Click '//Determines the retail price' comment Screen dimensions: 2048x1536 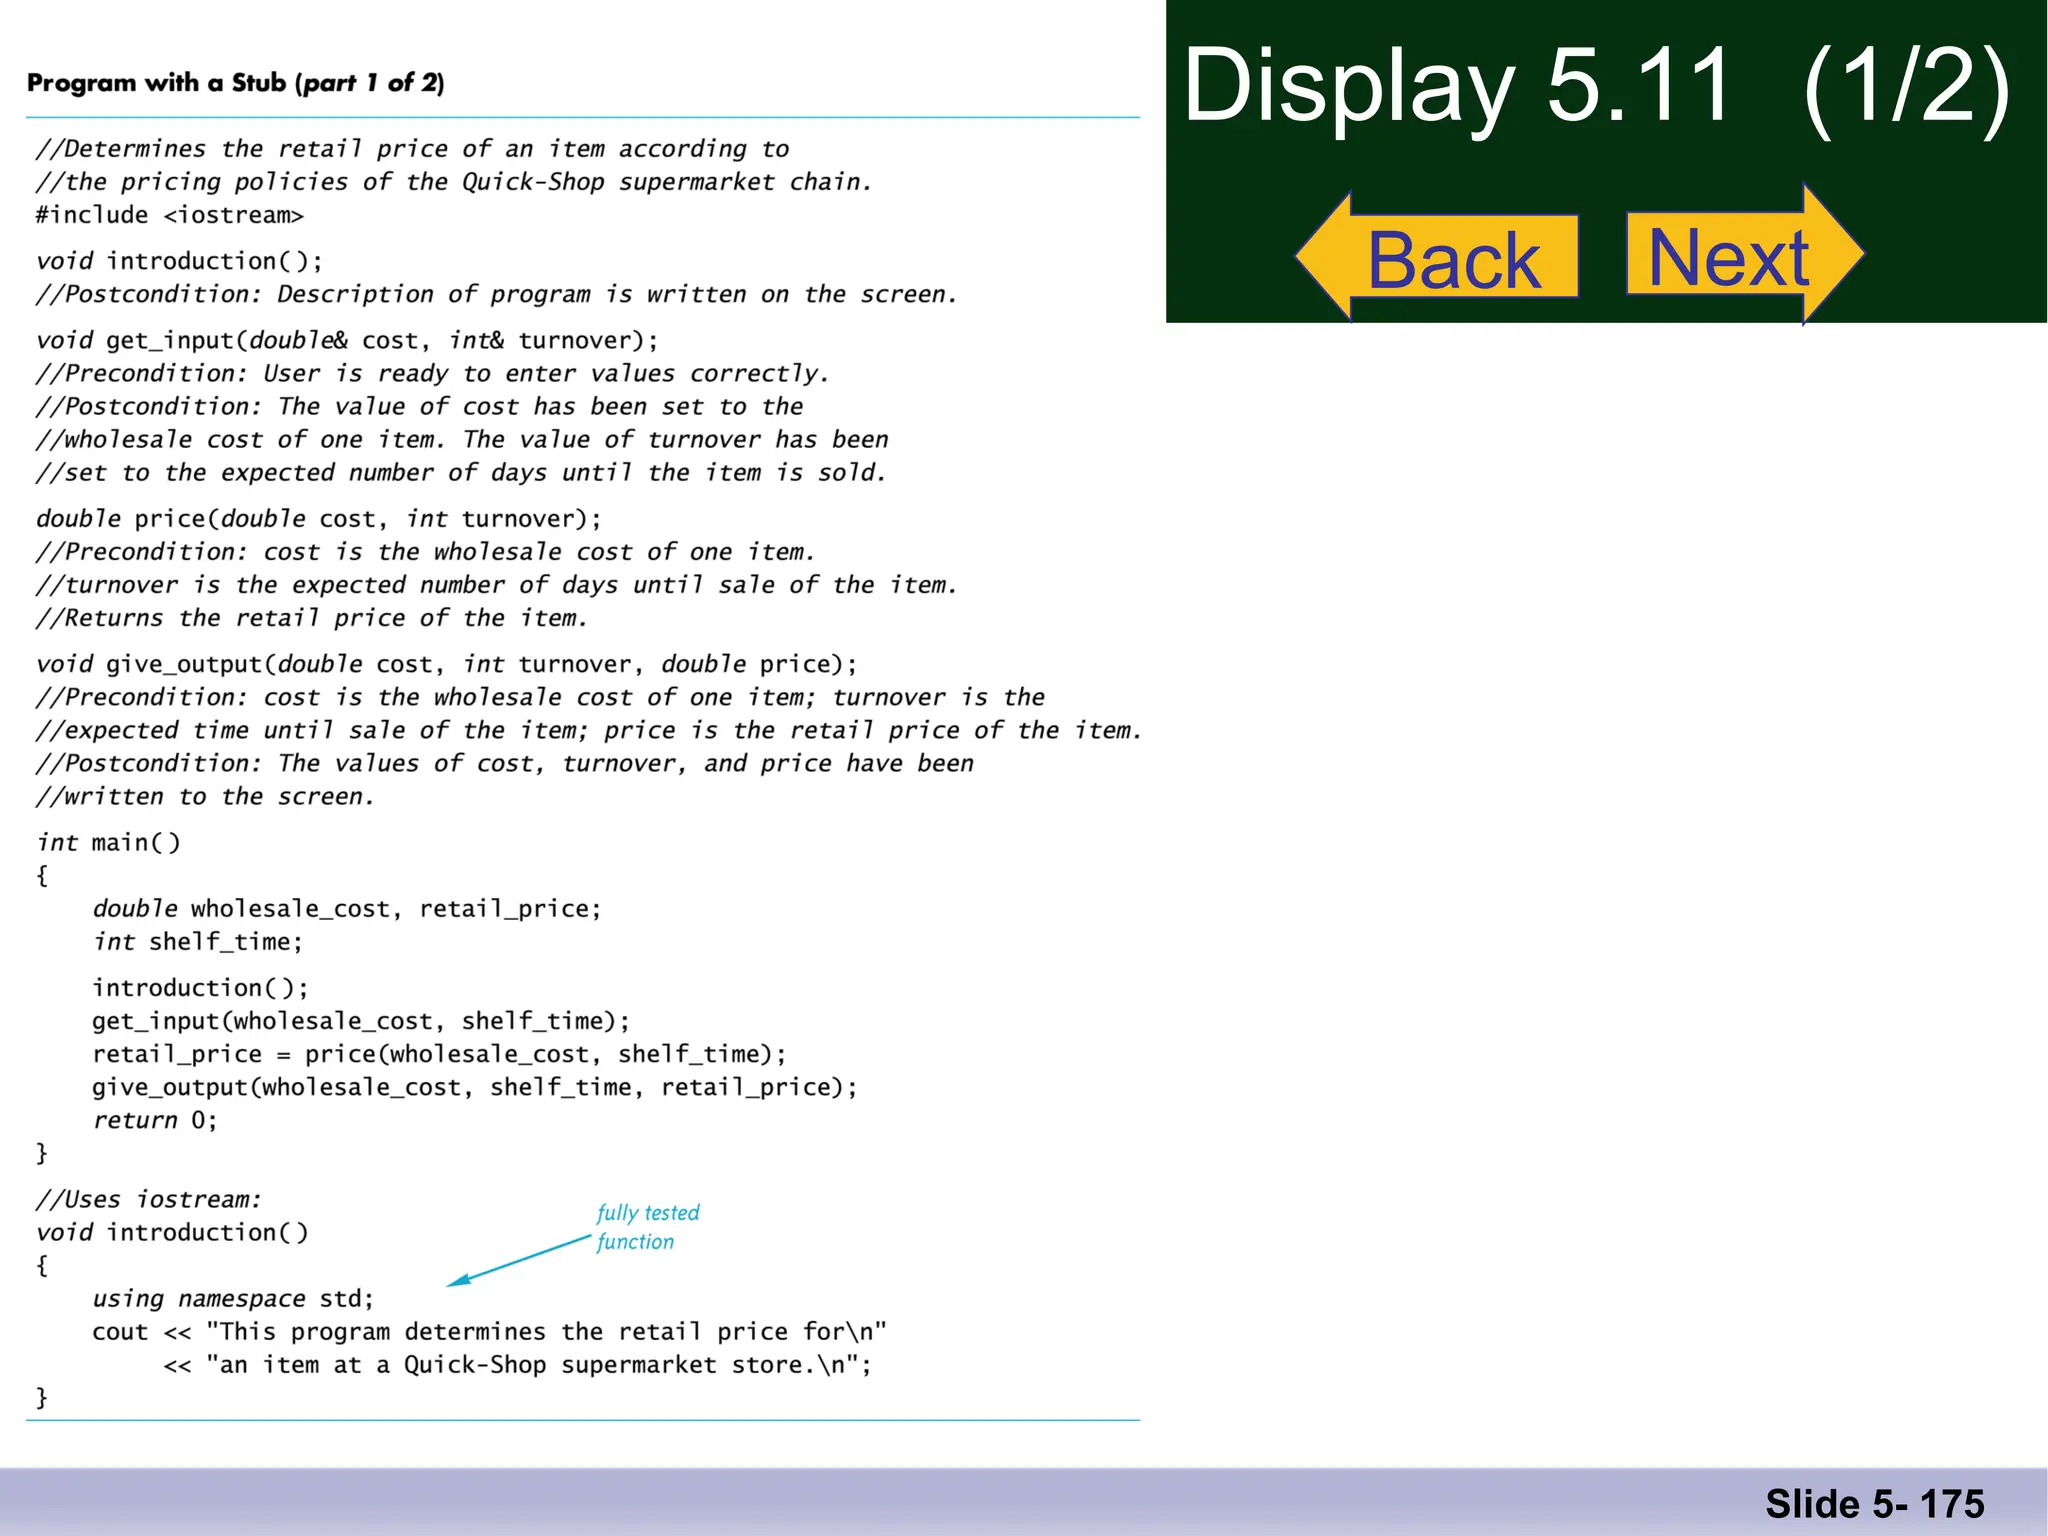click(x=413, y=149)
